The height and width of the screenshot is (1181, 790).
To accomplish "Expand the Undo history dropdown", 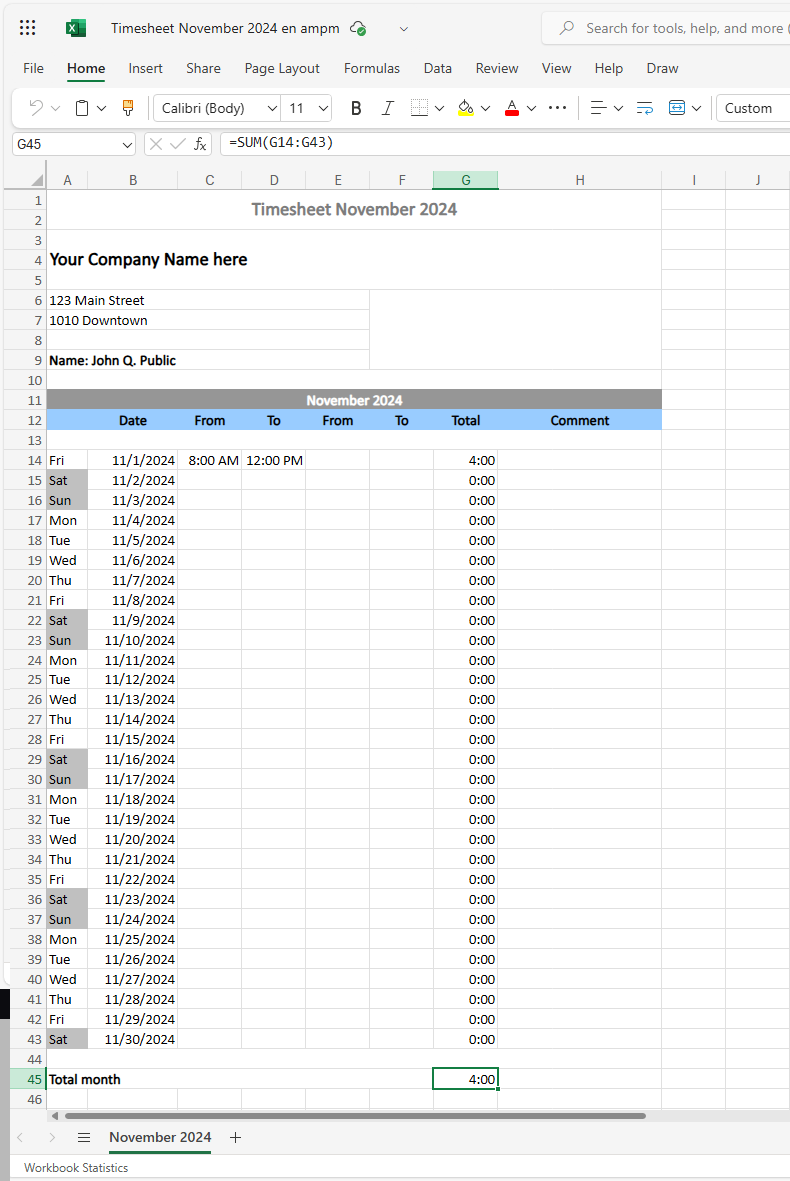I will (x=55, y=108).
